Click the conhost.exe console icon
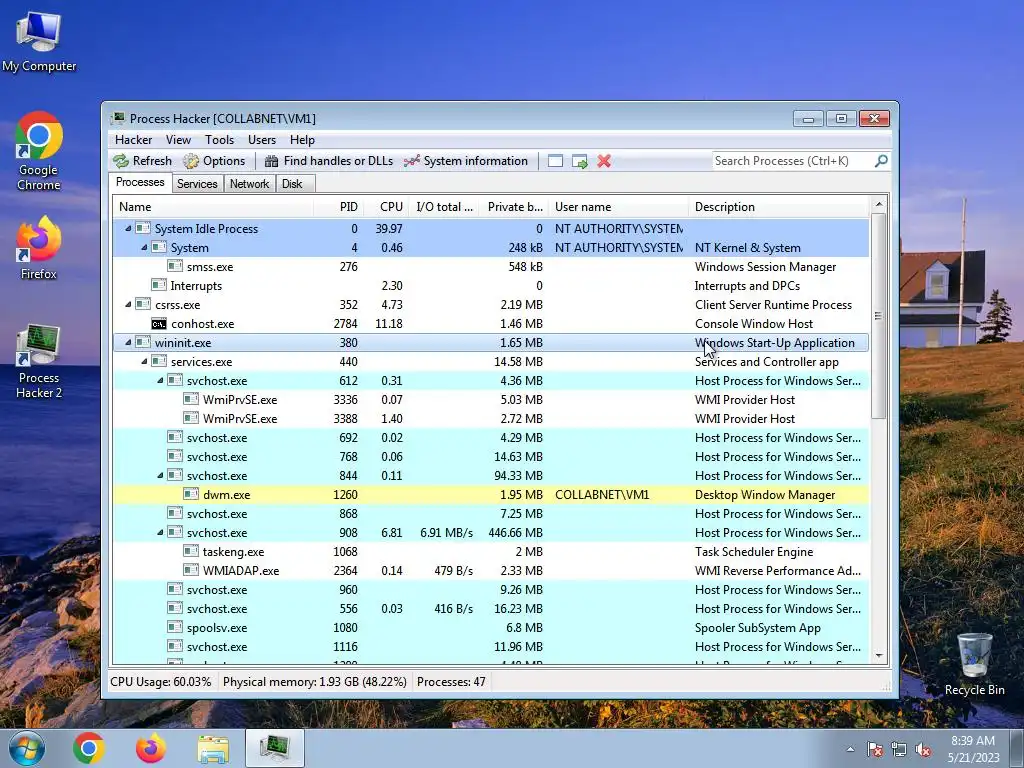 [x=159, y=323]
